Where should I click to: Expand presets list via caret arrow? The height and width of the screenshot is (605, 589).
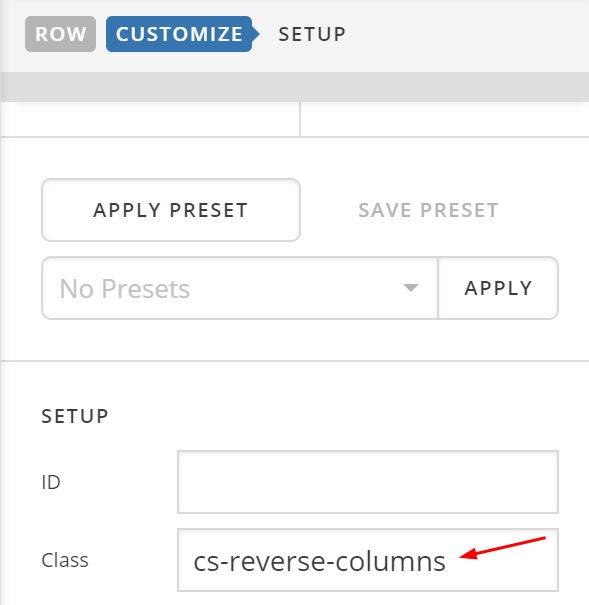coord(410,288)
